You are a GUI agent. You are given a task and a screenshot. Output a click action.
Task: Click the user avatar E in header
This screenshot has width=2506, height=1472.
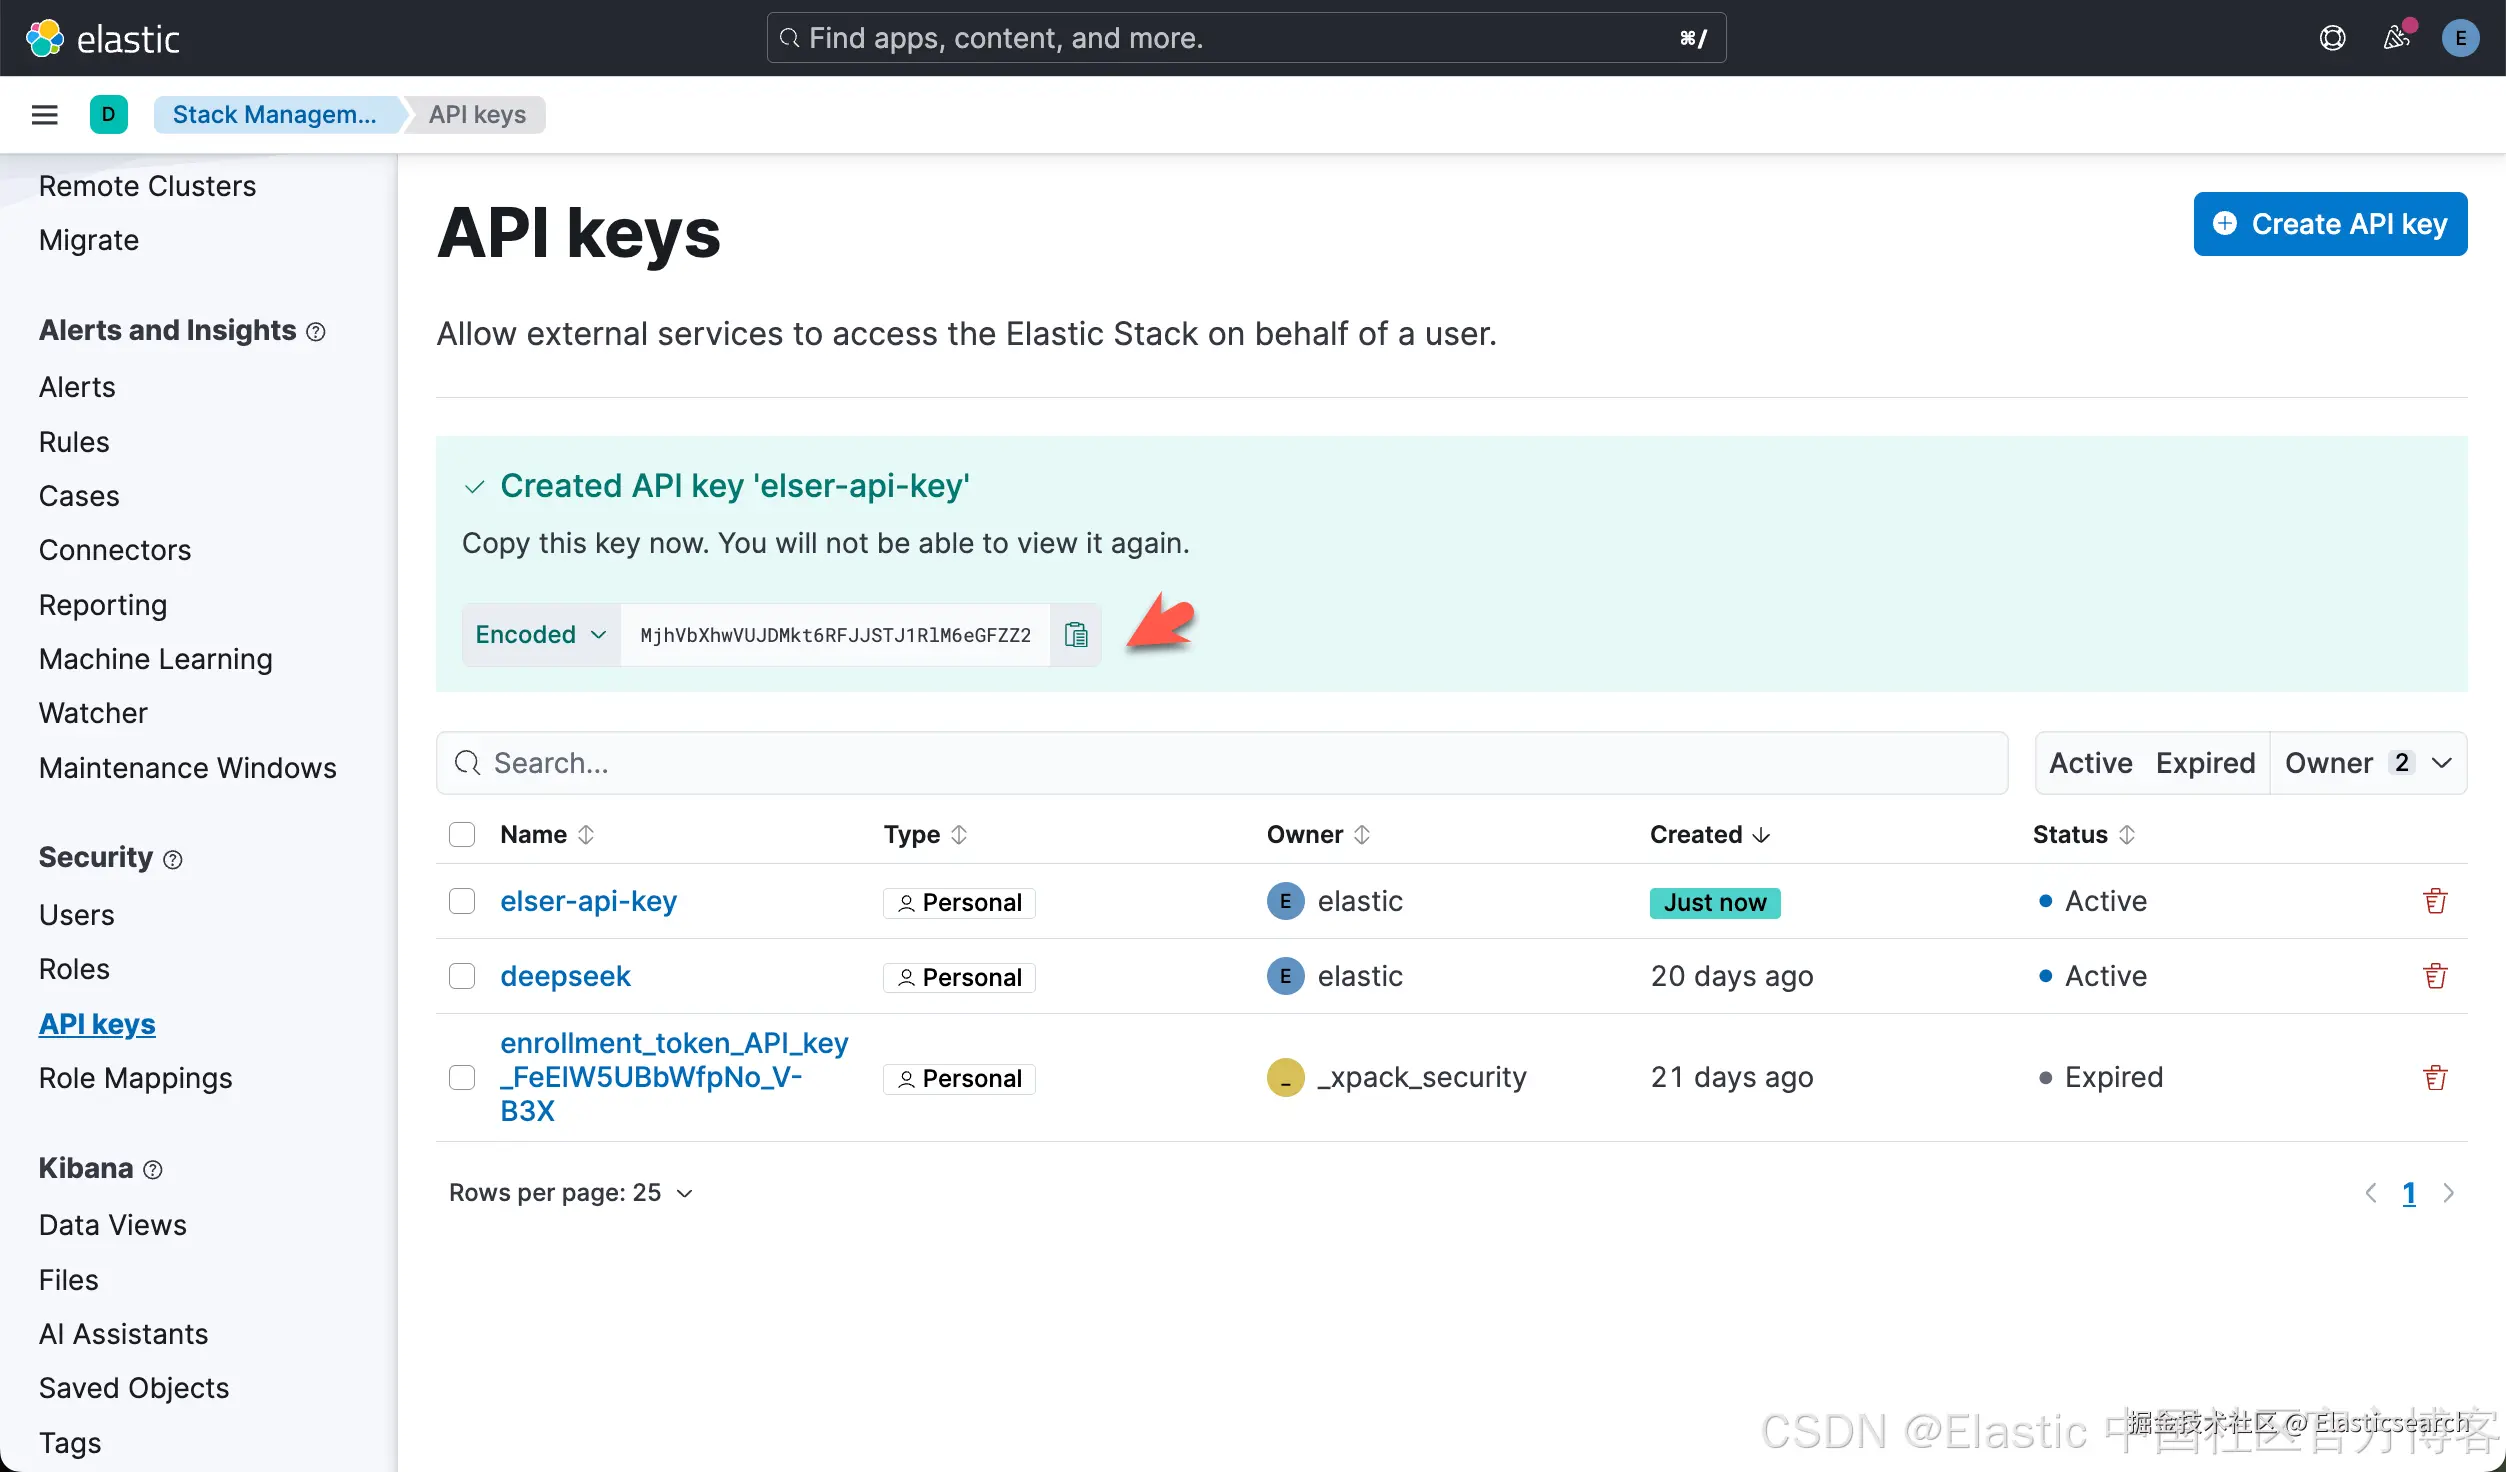(2460, 39)
